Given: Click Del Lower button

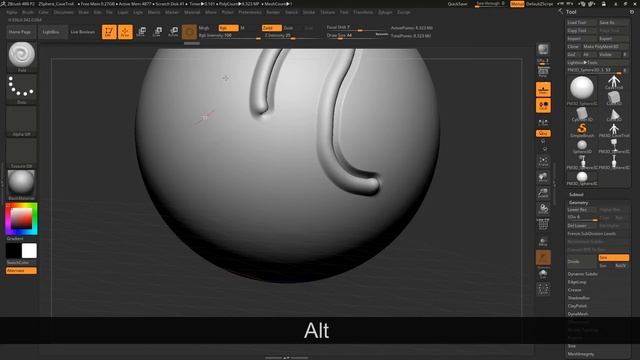Looking at the screenshot, I should coord(582,226).
